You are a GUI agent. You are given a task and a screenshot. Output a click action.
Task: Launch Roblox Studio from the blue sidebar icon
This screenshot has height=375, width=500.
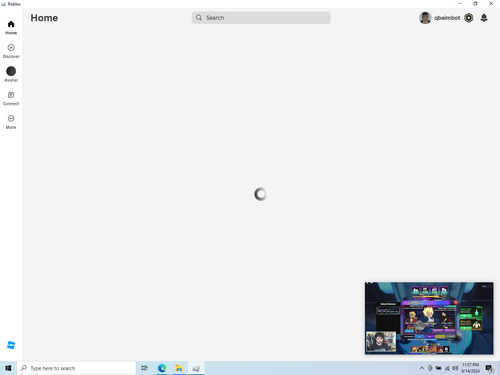(x=11, y=345)
